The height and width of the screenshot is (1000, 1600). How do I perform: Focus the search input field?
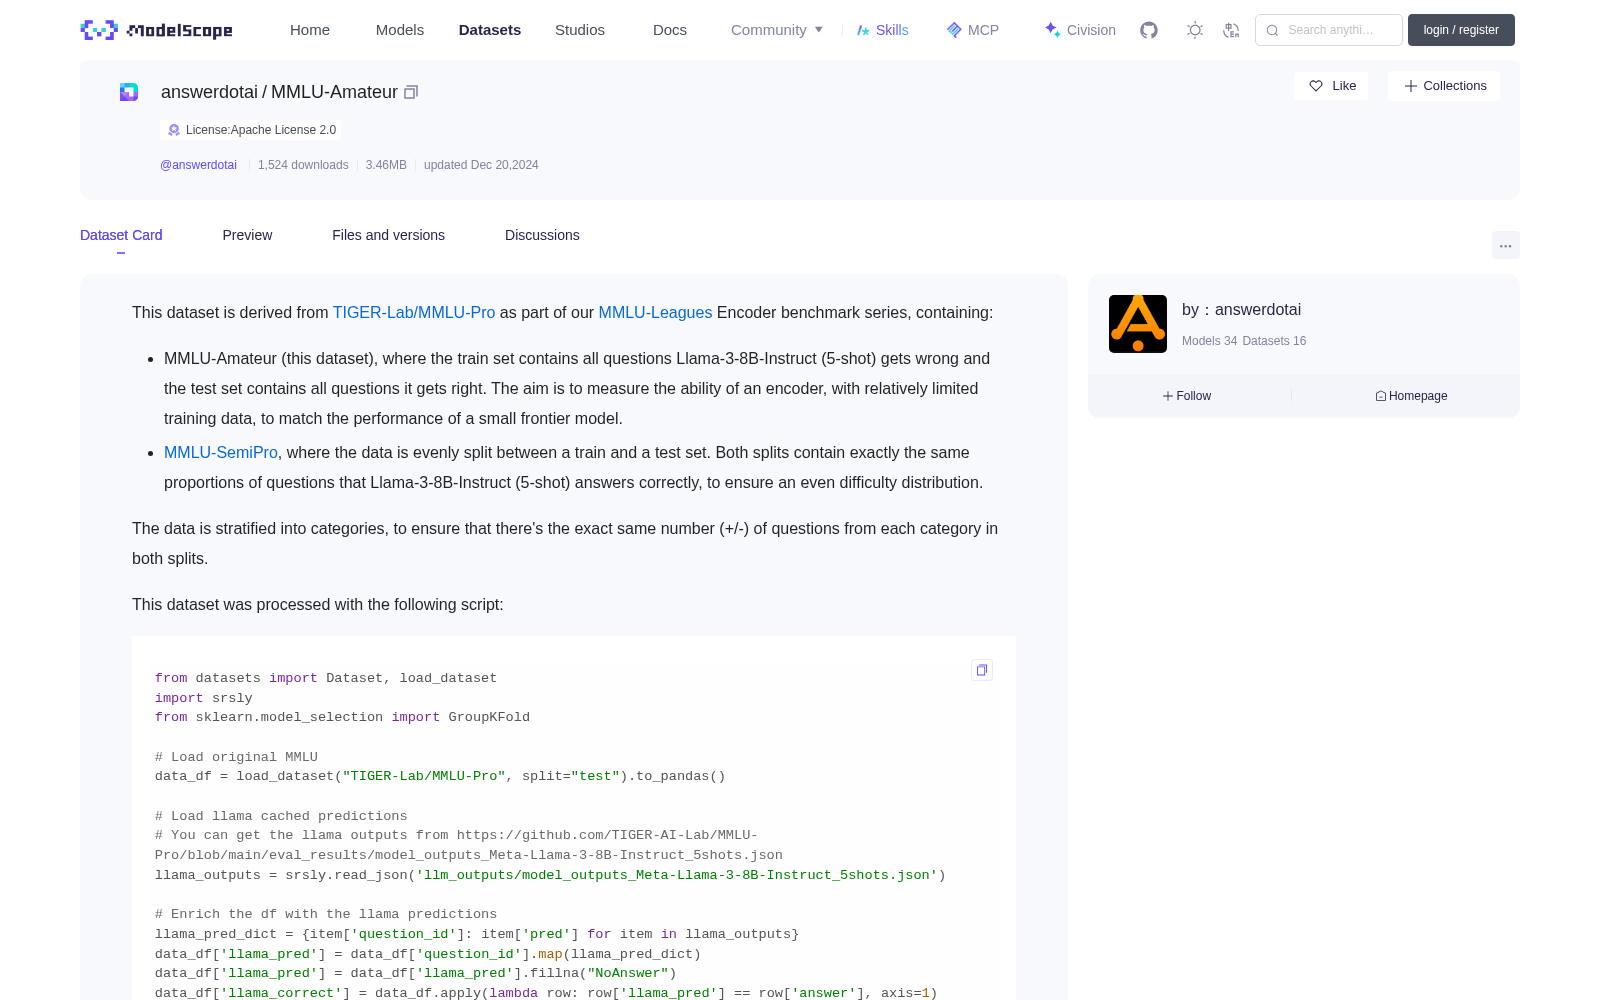tap(1329, 30)
